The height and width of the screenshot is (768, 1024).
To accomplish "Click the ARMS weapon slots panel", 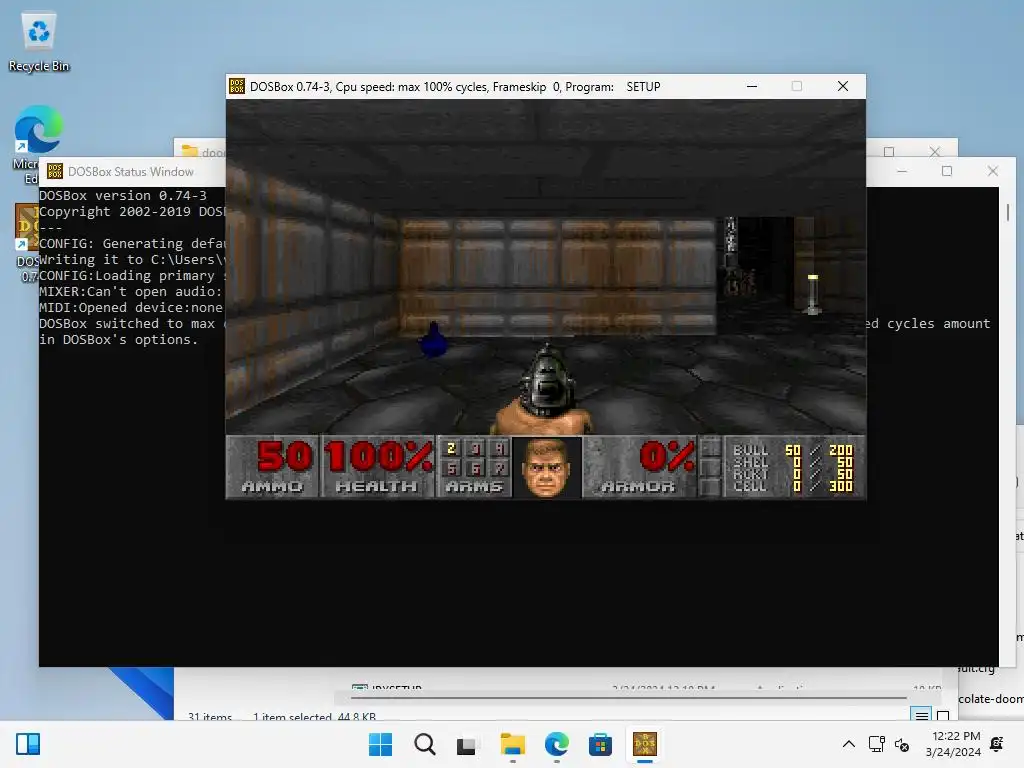I will pyautogui.click(x=474, y=466).
